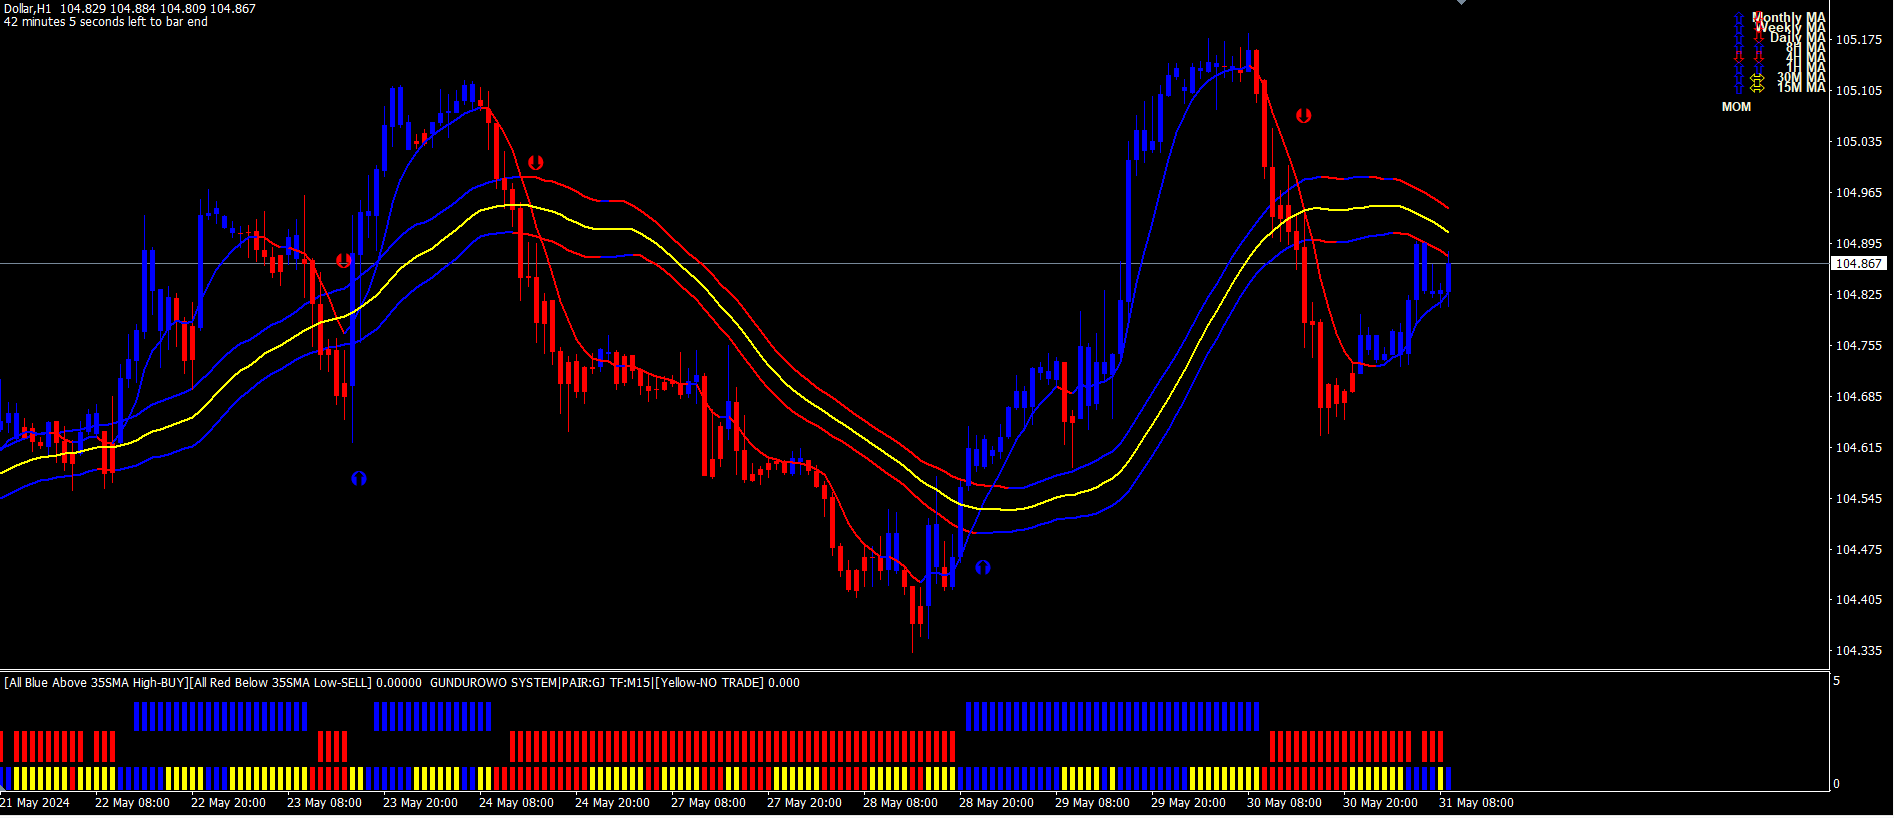
Task: Click the '30 May 20:00' time axis label
Action: click(x=1380, y=803)
